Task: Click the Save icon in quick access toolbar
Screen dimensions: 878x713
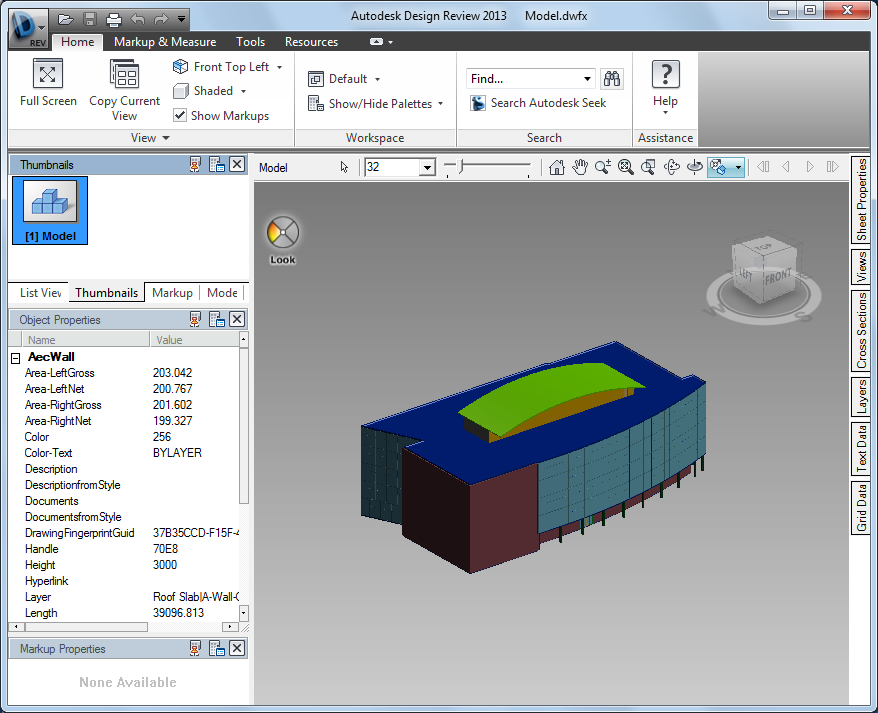Action: pyautogui.click(x=90, y=20)
